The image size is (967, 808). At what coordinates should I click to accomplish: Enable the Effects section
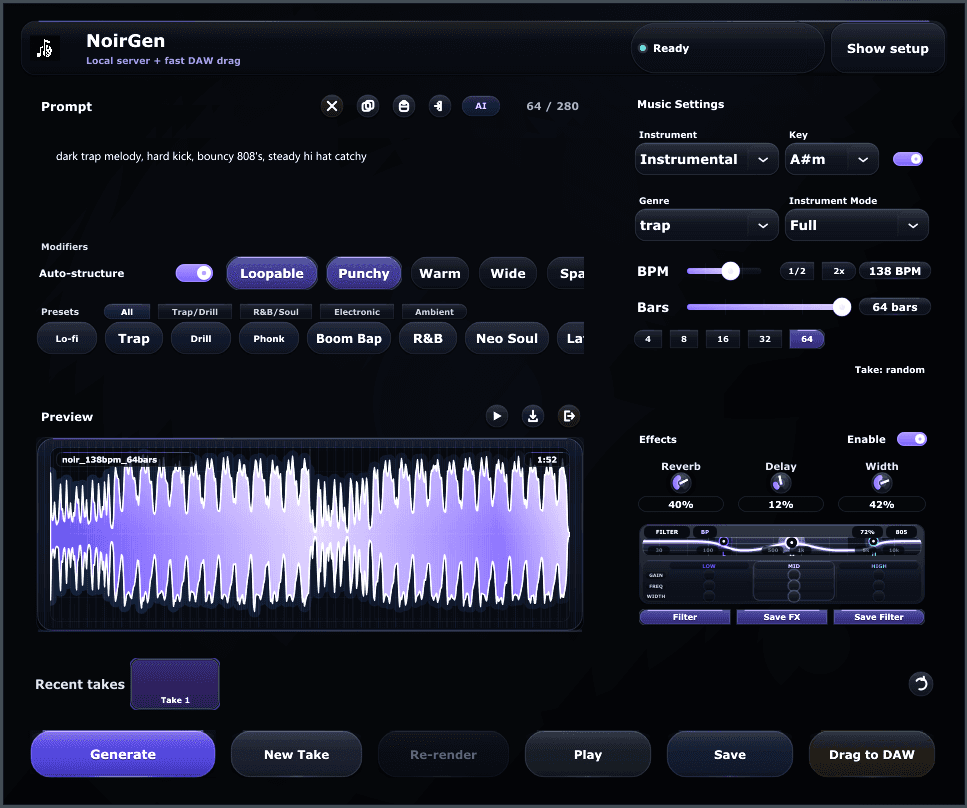coord(912,439)
